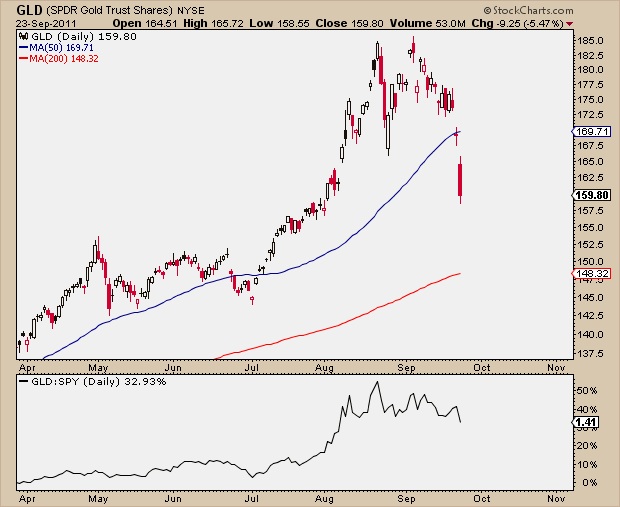Click the 20% label on the ratio axis
Viewport: 620px width, 507px height.
click(587, 446)
